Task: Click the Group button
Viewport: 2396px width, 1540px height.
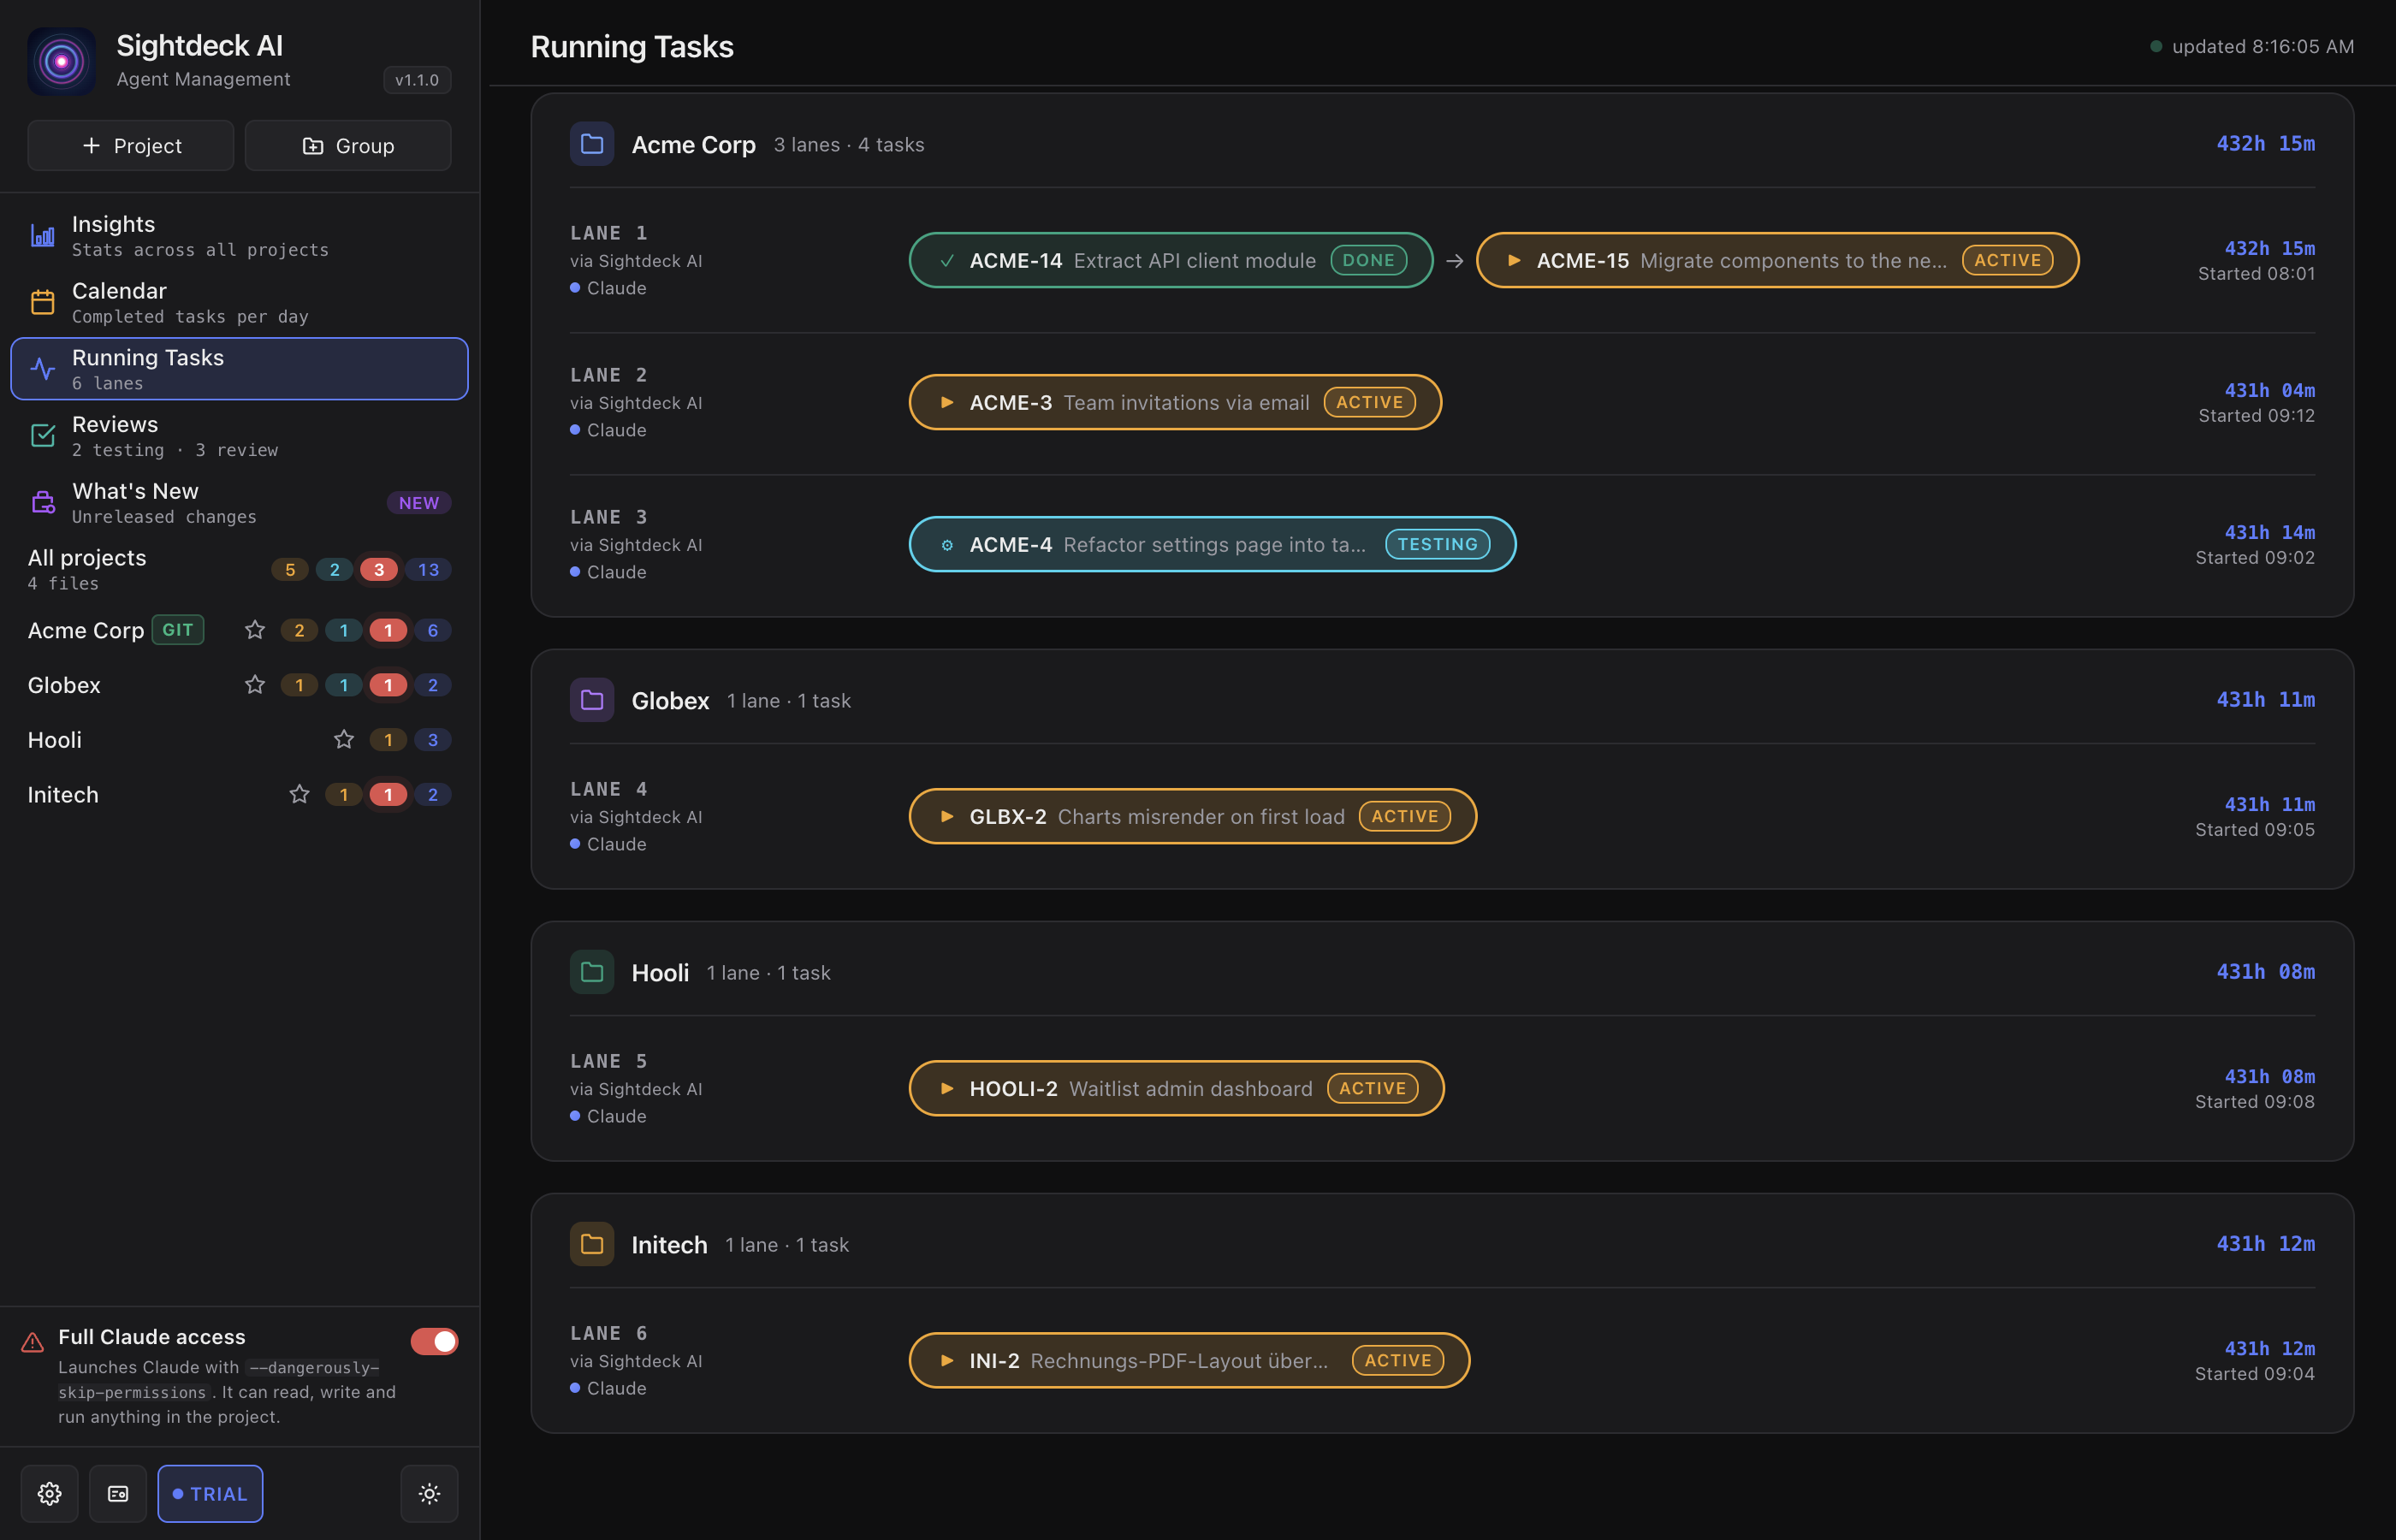Action: click(x=348, y=146)
